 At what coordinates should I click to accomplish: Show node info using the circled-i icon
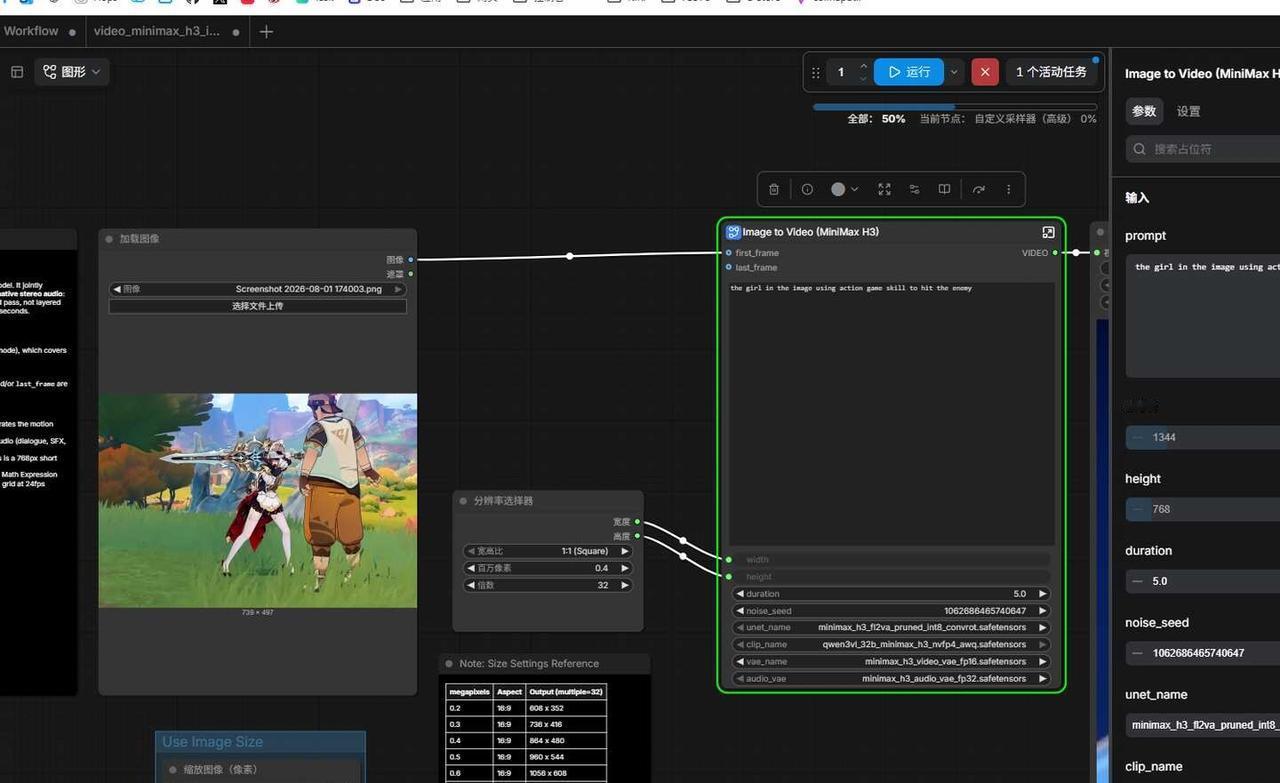pos(807,189)
